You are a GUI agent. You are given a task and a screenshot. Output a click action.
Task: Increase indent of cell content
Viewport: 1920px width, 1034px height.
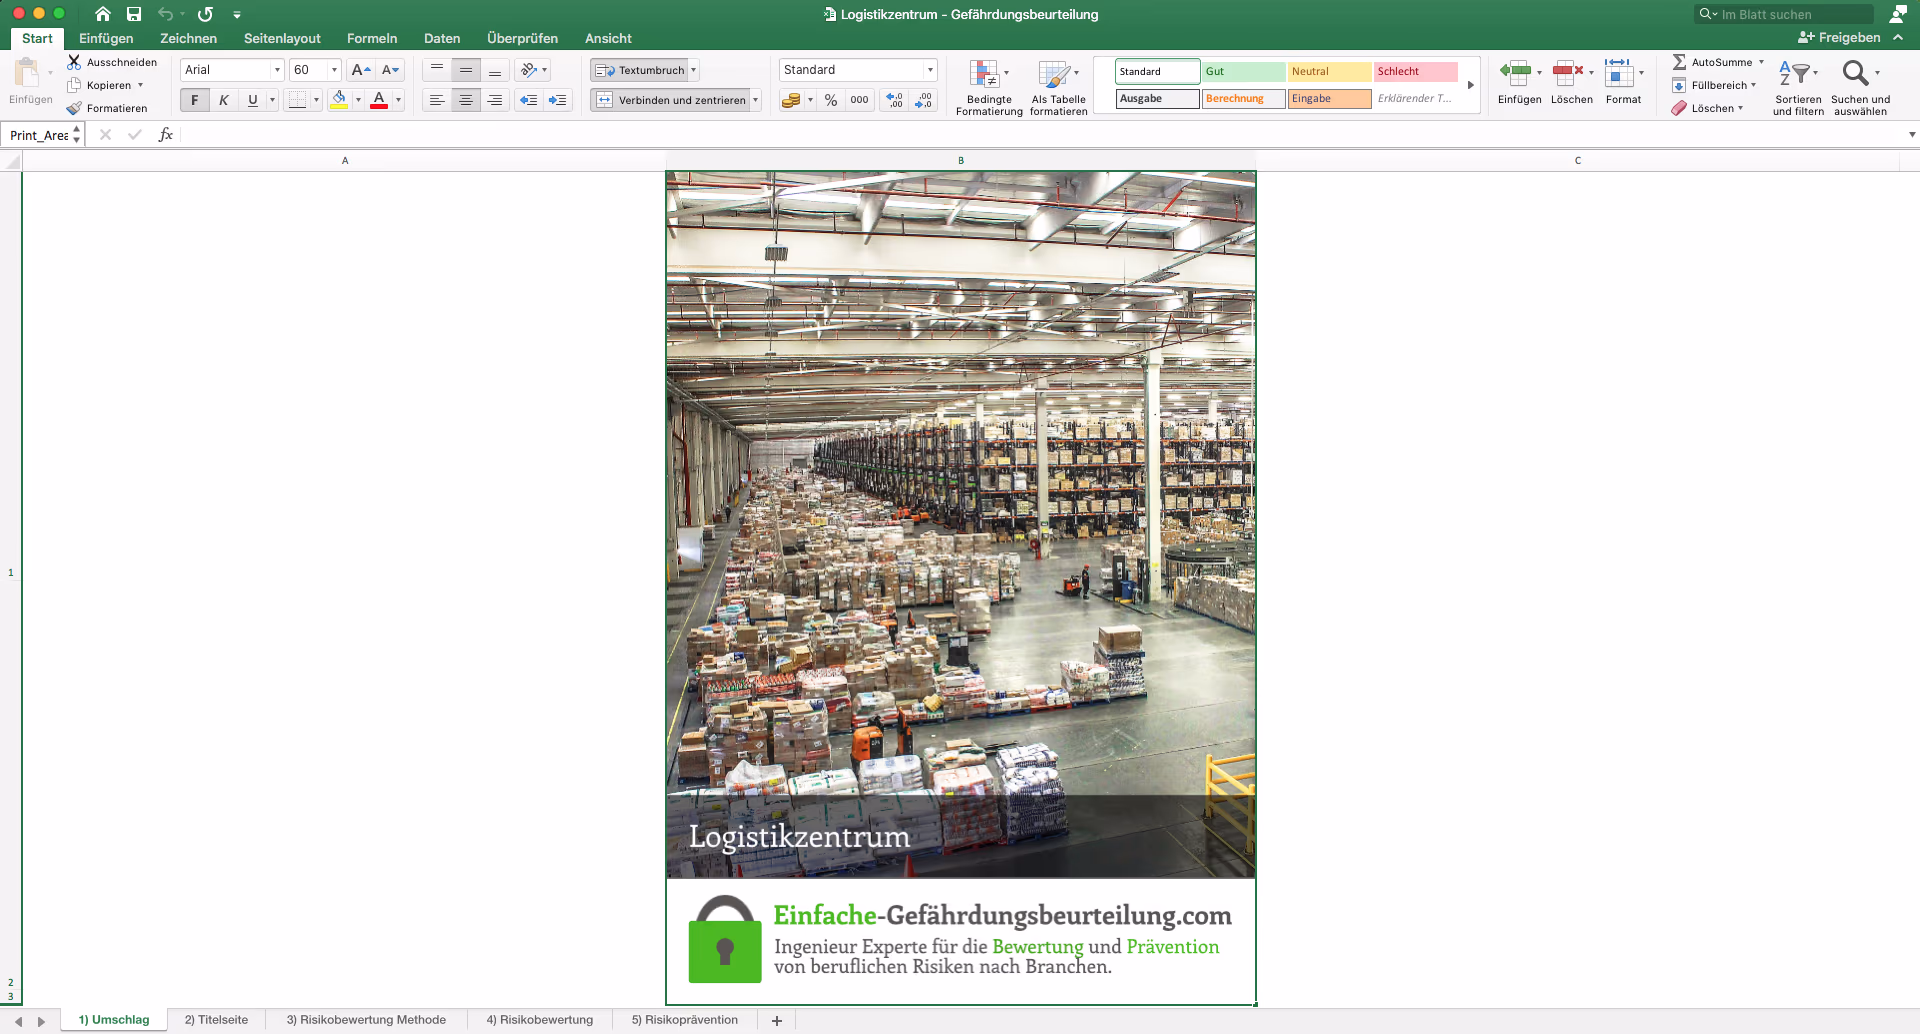click(x=557, y=100)
